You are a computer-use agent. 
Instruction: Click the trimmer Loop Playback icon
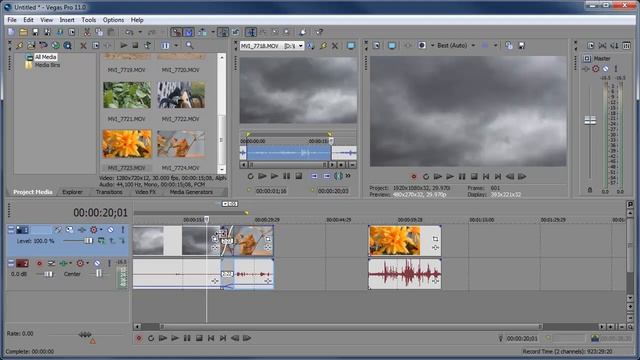[x=250, y=176]
